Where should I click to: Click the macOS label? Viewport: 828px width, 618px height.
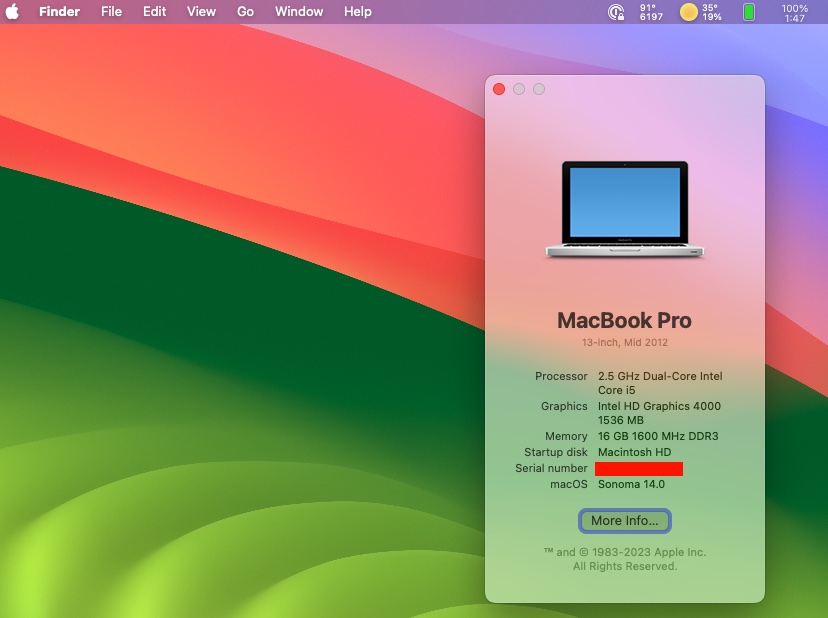click(x=569, y=484)
